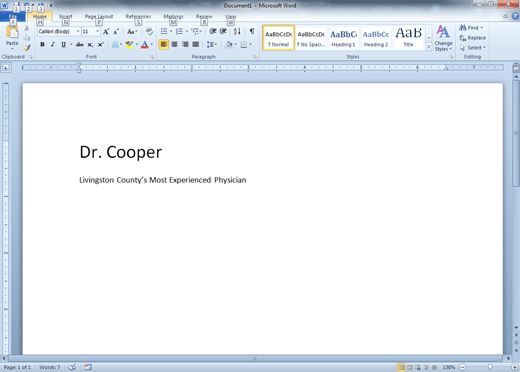This screenshot has width=520, height=372.
Task: Apply superscript formatting
Action: click(100, 44)
